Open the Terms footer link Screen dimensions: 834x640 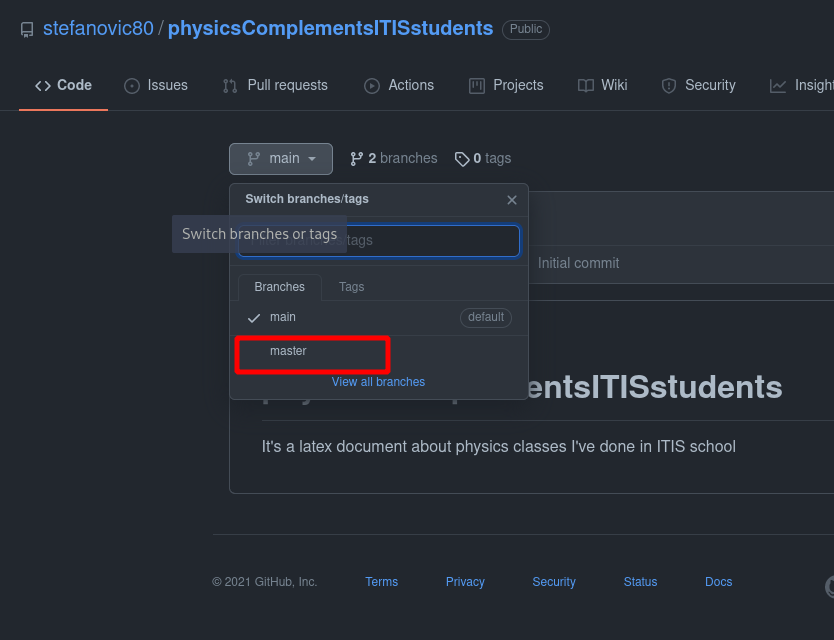(x=381, y=582)
